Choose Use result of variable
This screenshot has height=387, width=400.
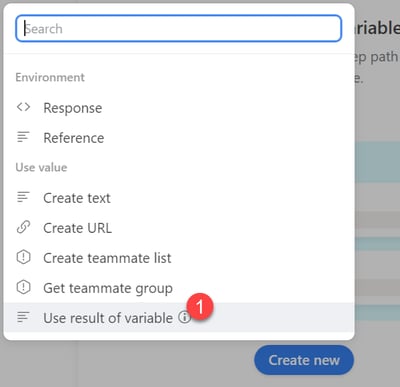pos(179,317)
